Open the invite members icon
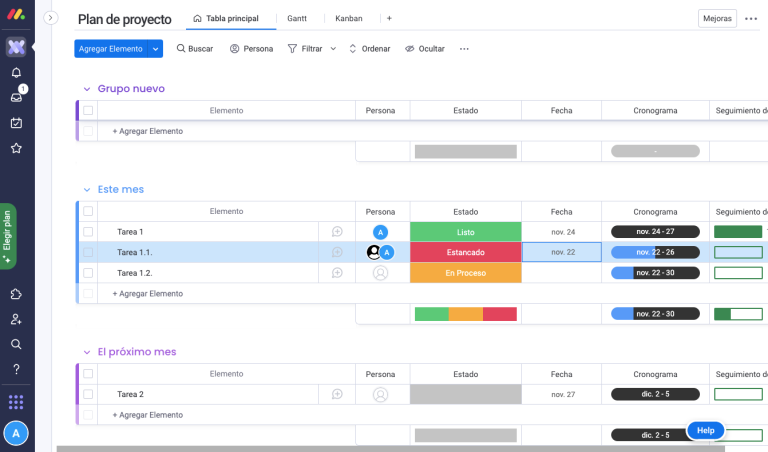This screenshot has height=452, width=768. 16,319
